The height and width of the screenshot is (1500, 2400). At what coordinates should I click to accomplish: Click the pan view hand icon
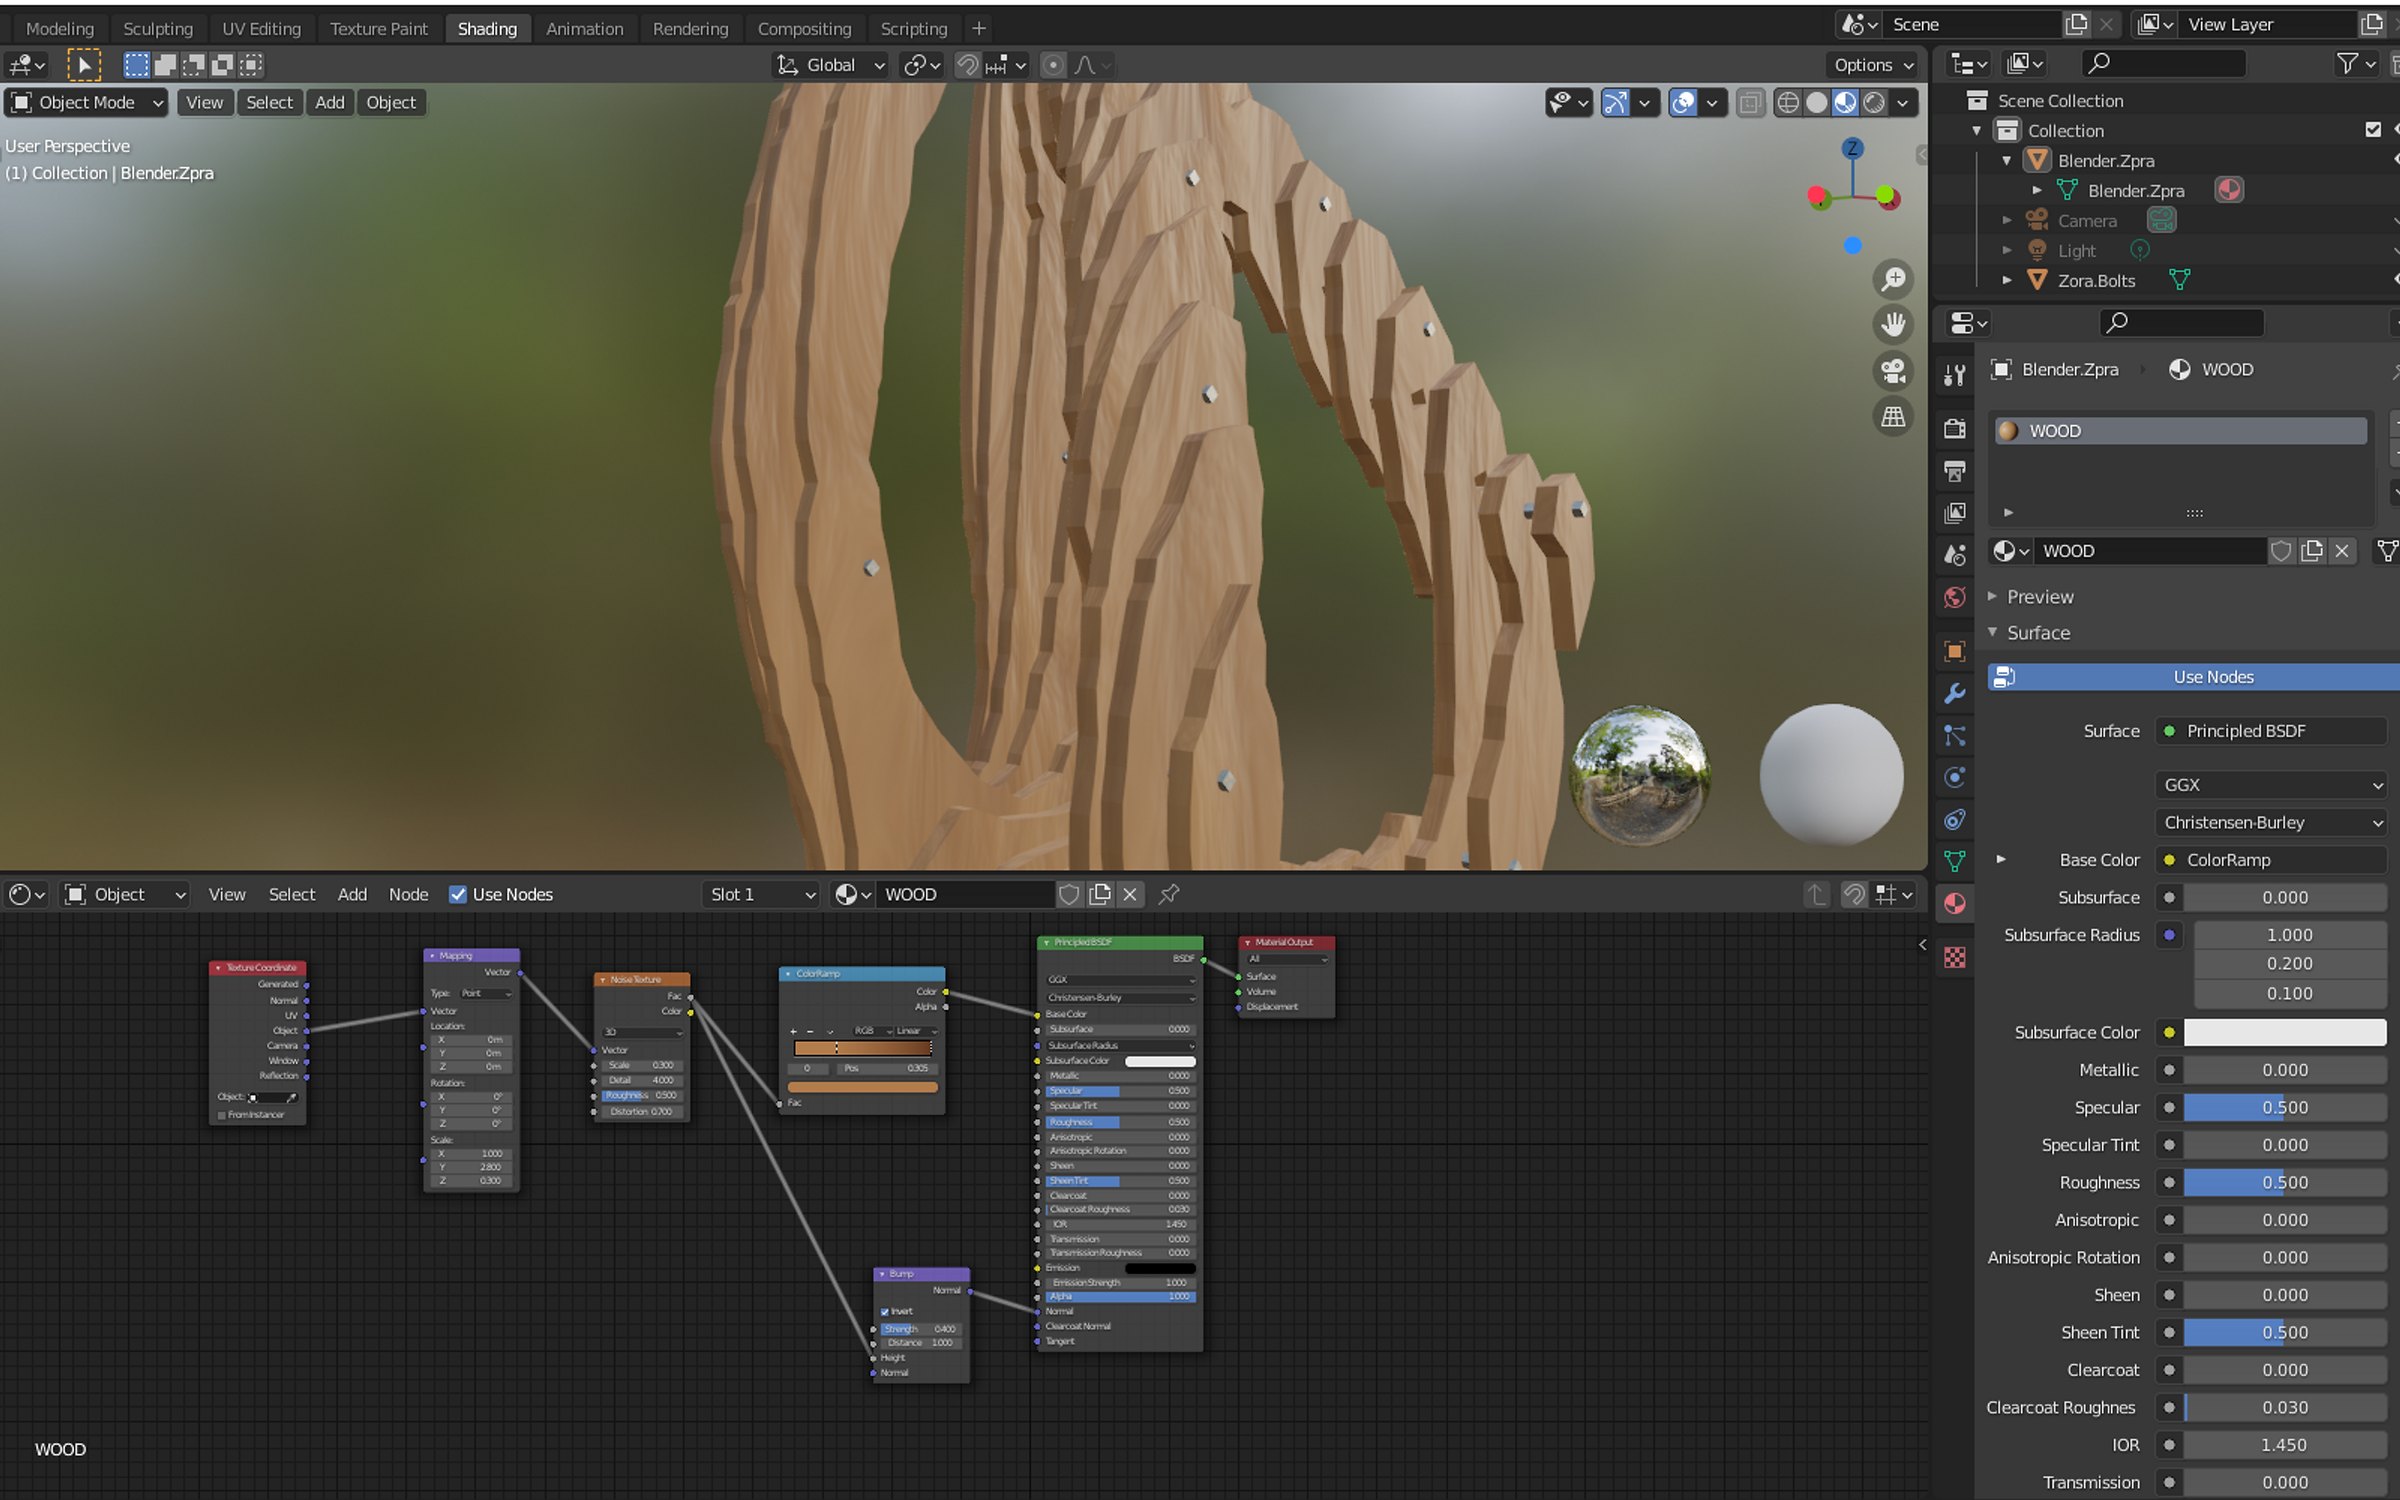[1893, 324]
